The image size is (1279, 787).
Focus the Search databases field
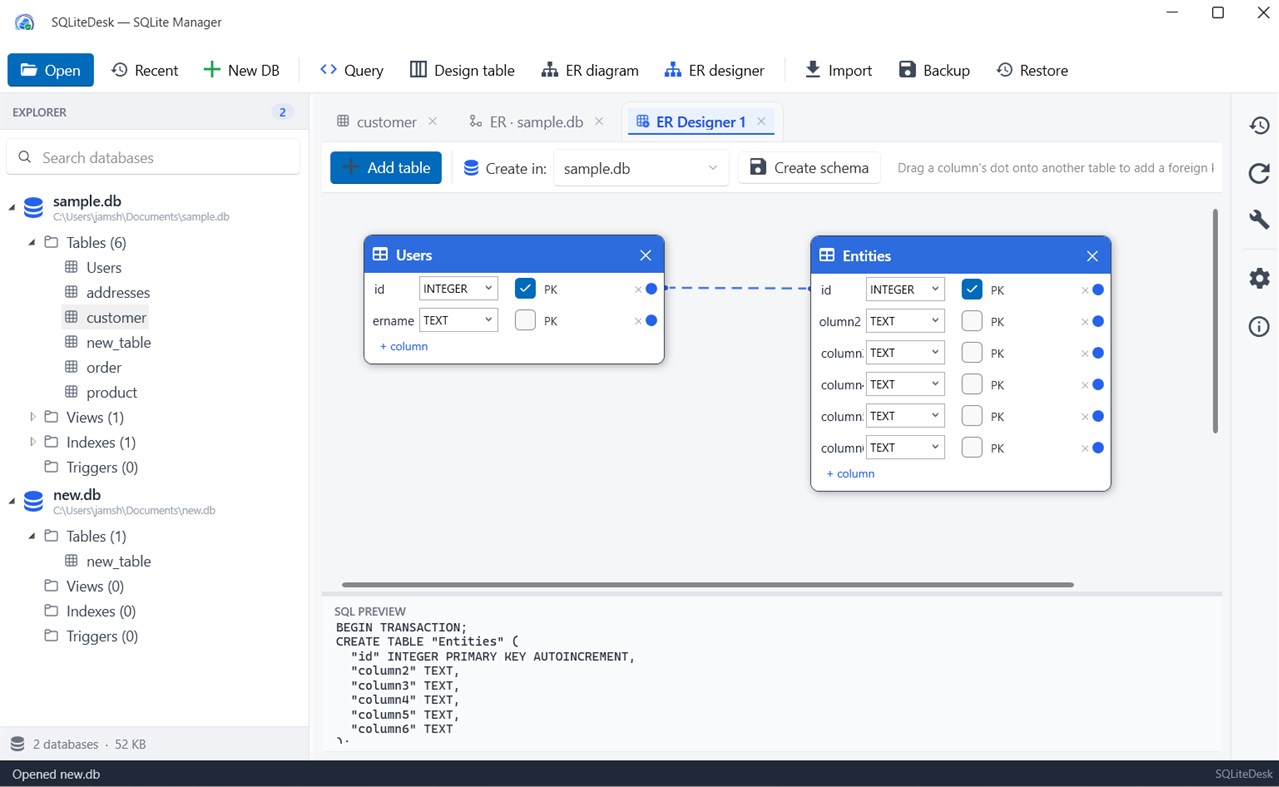click(x=154, y=157)
